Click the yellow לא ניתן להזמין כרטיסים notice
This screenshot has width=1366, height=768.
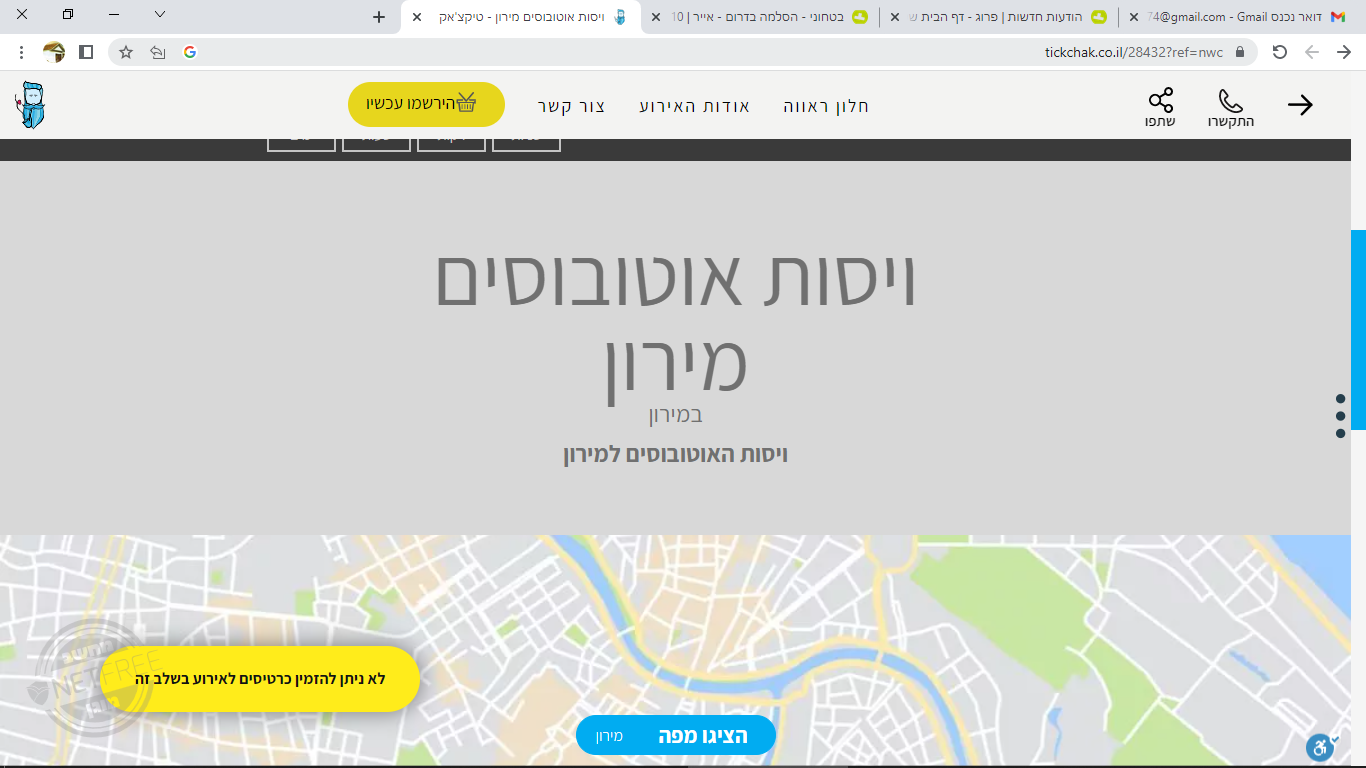(x=260, y=679)
